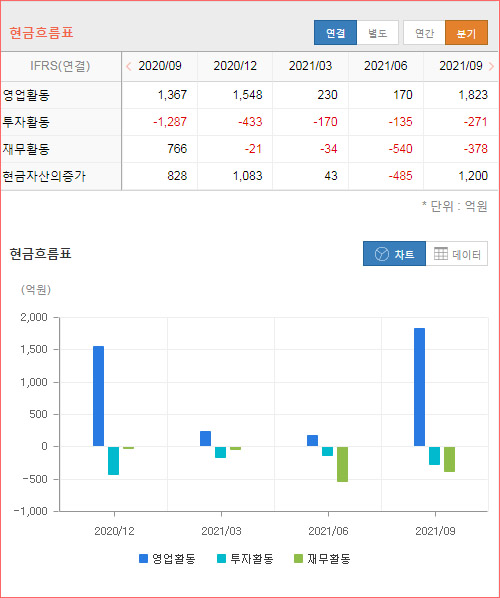Click the 단위 : 억원 unit note
The height and width of the screenshot is (598, 500).
click(455, 206)
